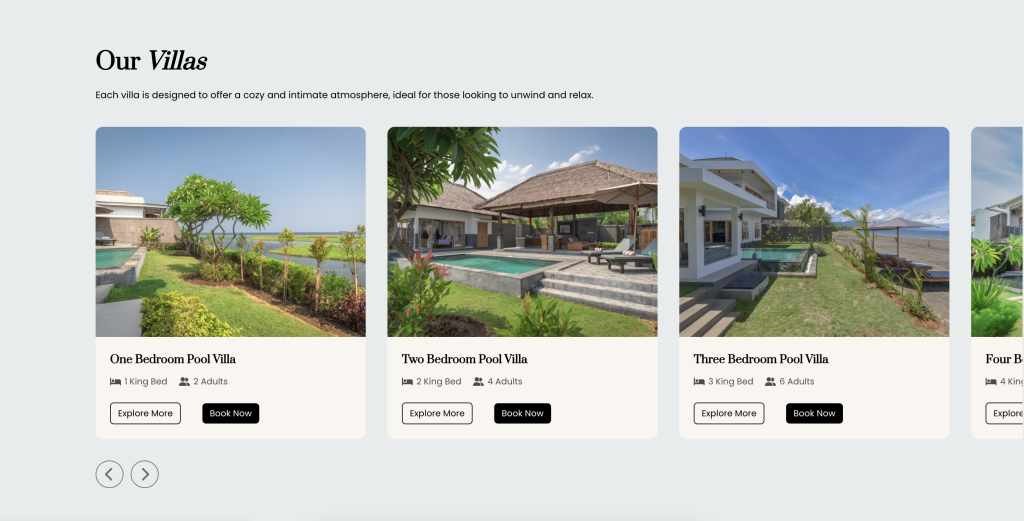Open the One Bedroom Pool Villa photo
This screenshot has height=521, width=1024.
pyautogui.click(x=231, y=232)
